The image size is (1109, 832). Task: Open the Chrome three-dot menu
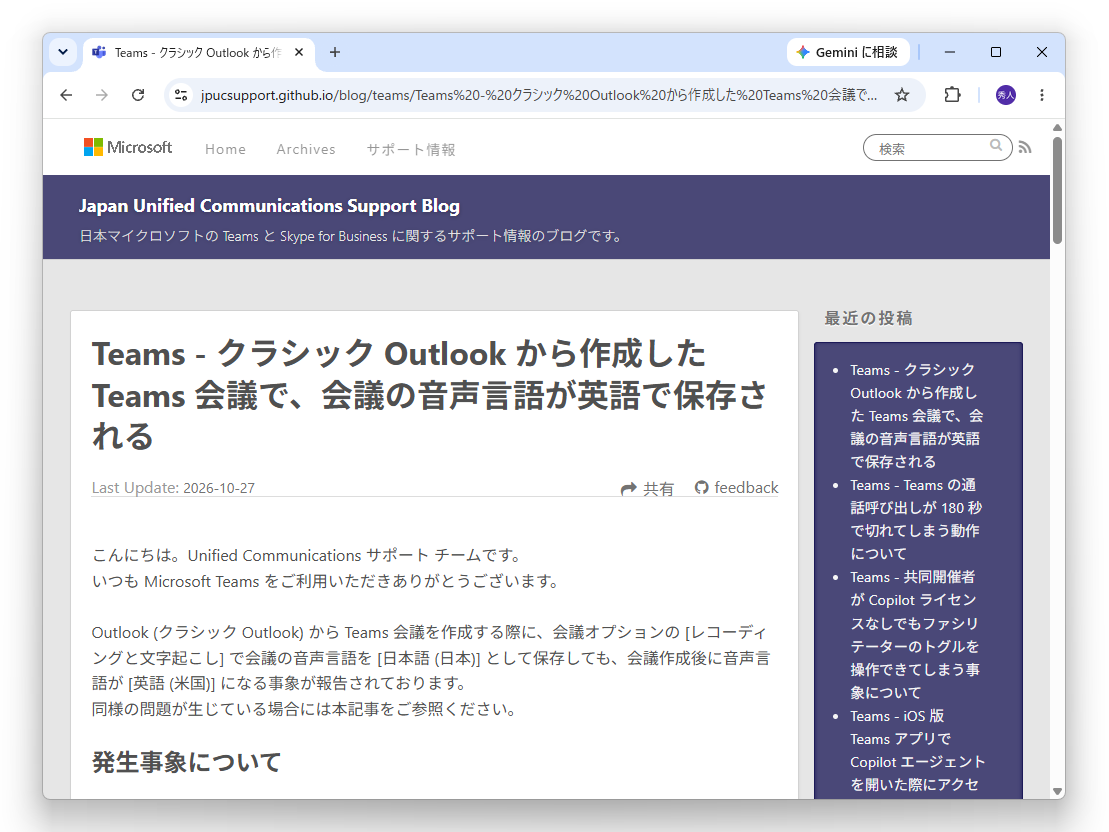point(1042,95)
